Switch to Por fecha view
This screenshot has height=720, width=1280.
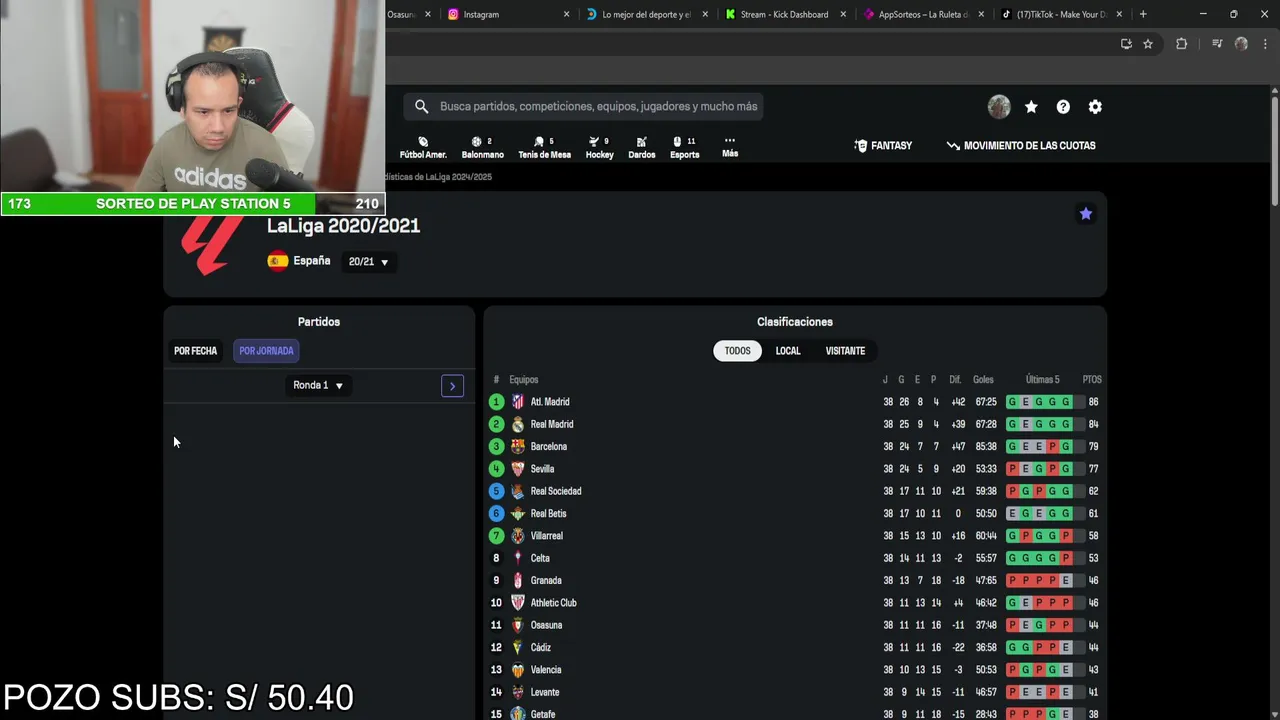195,351
